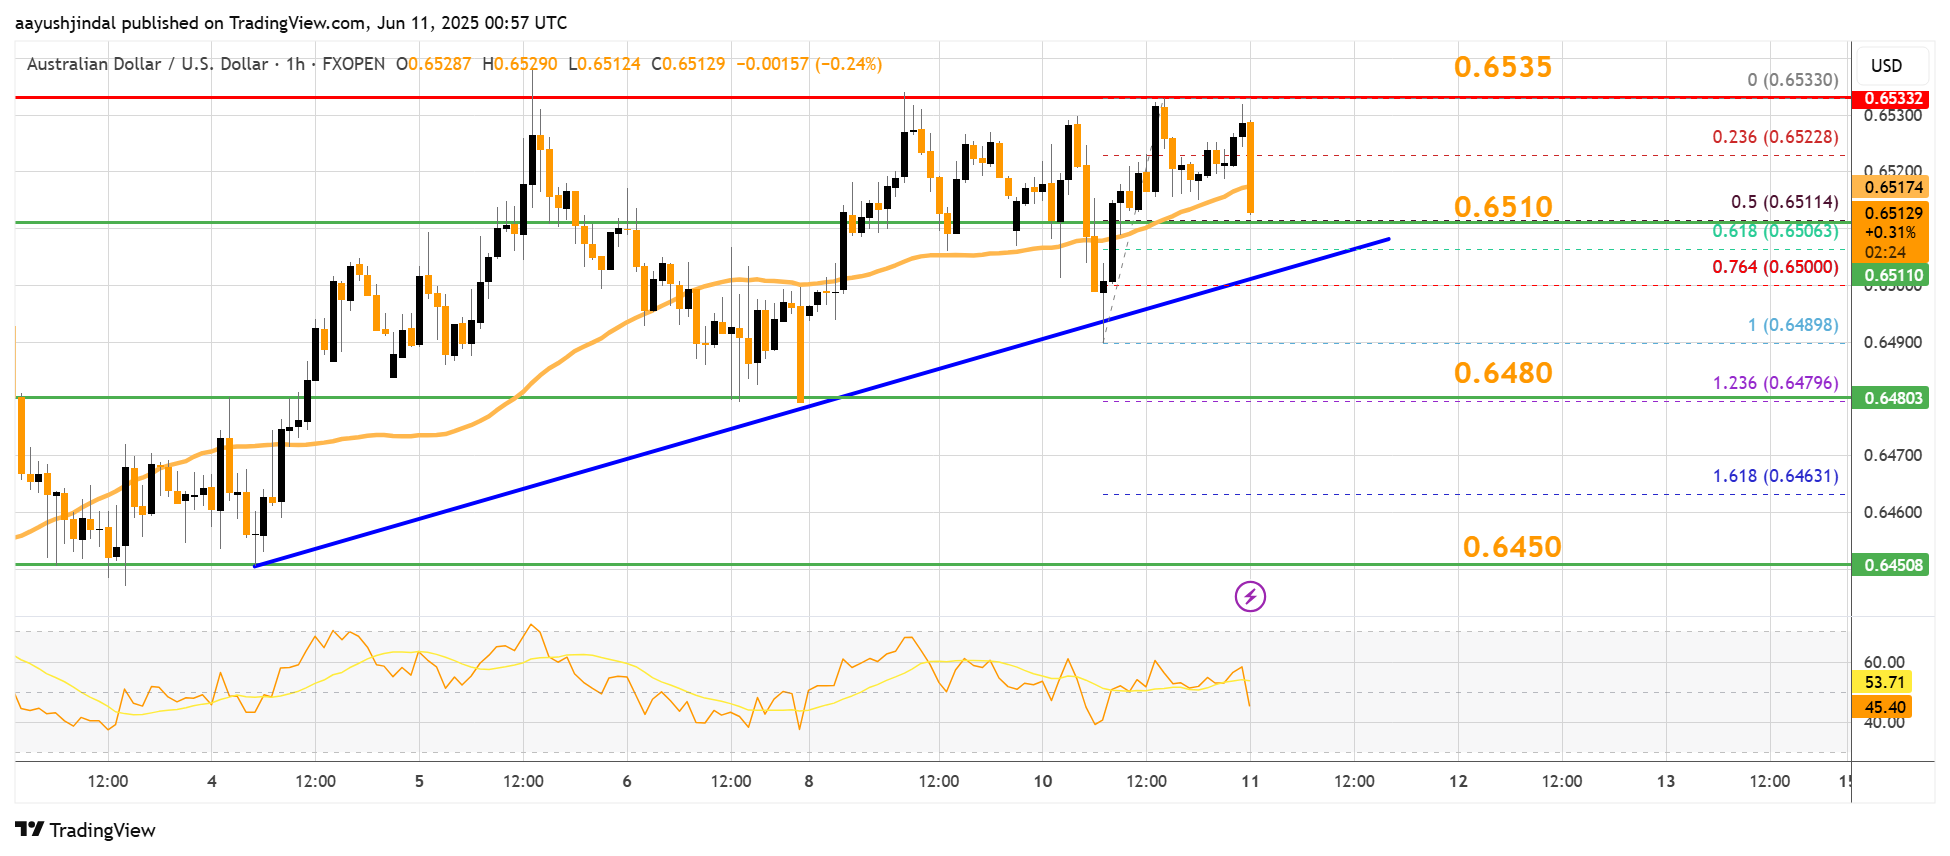This screenshot has width=1950, height=856.
Task: Click the RSI 53.71 value label
Action: [1884, 682]
